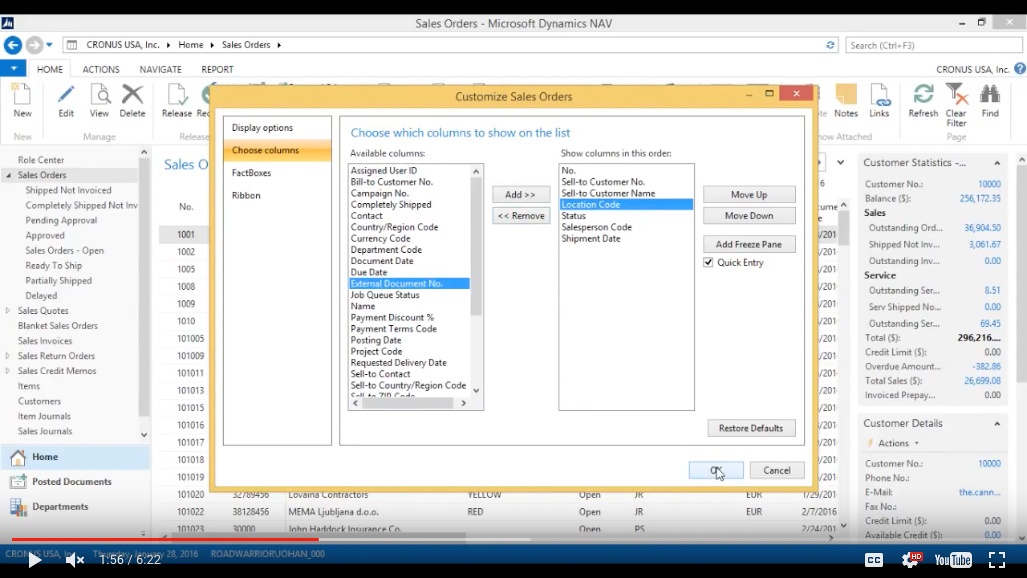The height and width of the screenshot is (578, 1027).
Task: Select Job Queue Status in available columns
Action: coord(385,295)
